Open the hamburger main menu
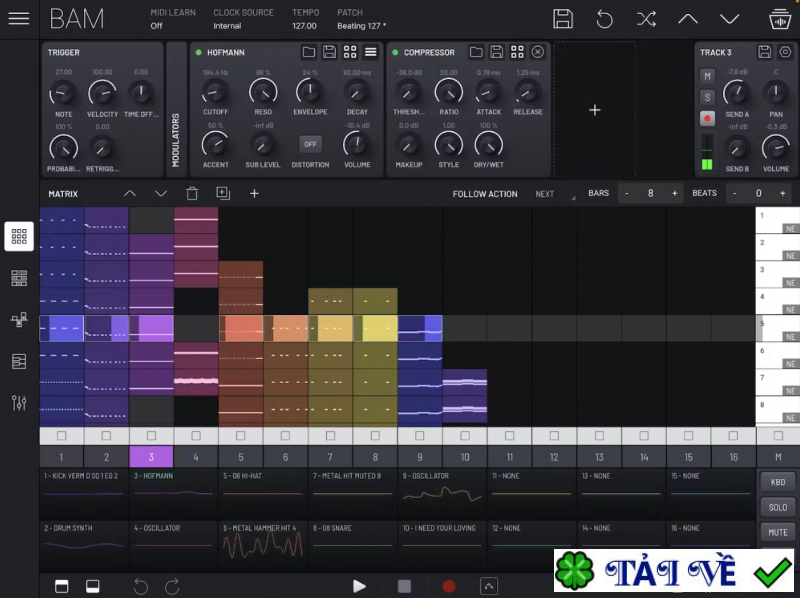Viewport: 800px width, 598px height. pos(19,18)
